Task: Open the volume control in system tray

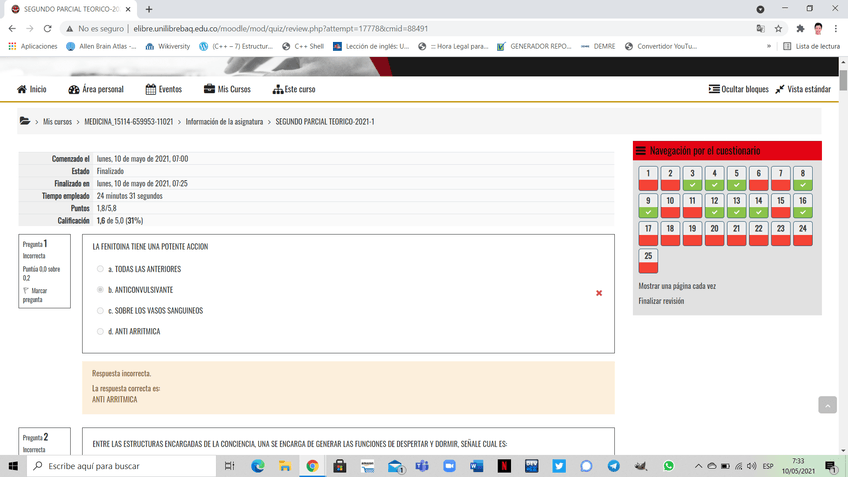Action: 752,466
